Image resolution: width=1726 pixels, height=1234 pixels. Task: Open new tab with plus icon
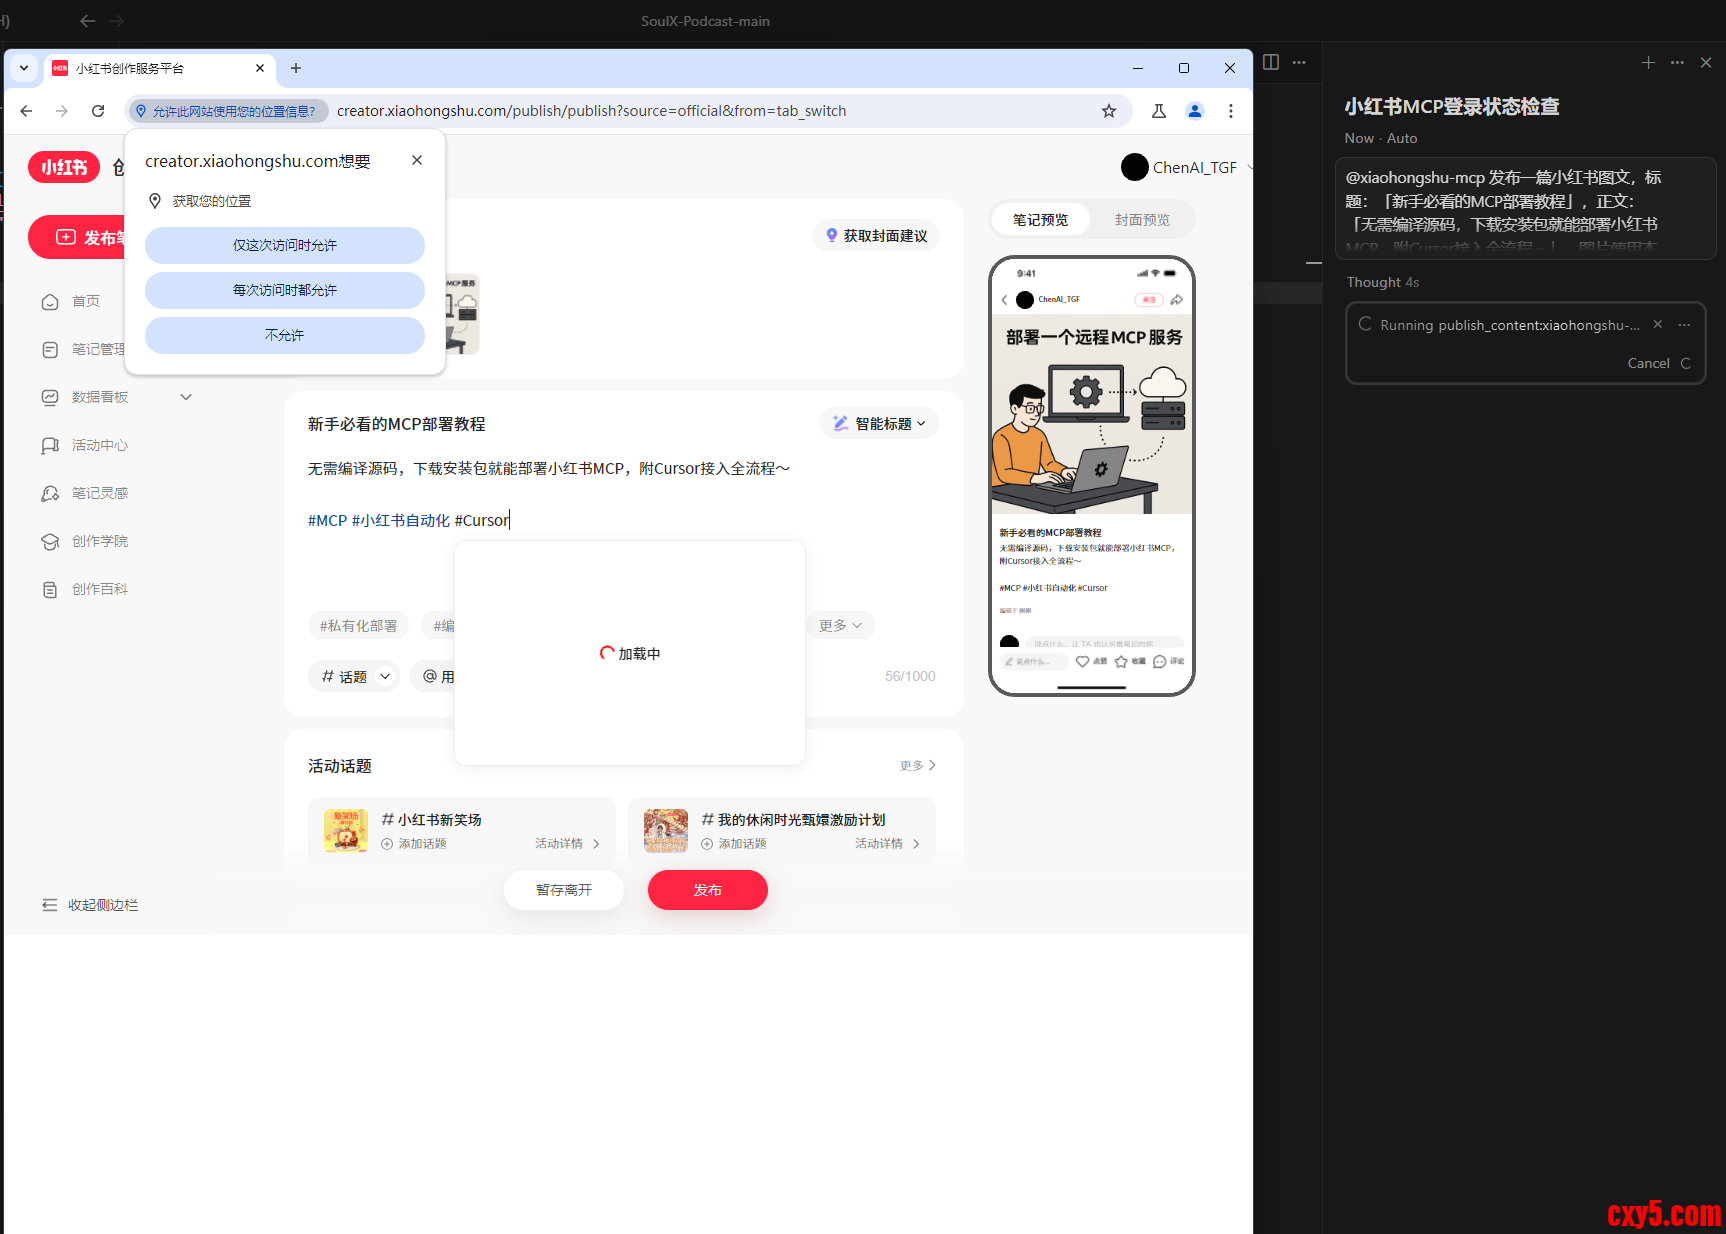pos(295,68)
